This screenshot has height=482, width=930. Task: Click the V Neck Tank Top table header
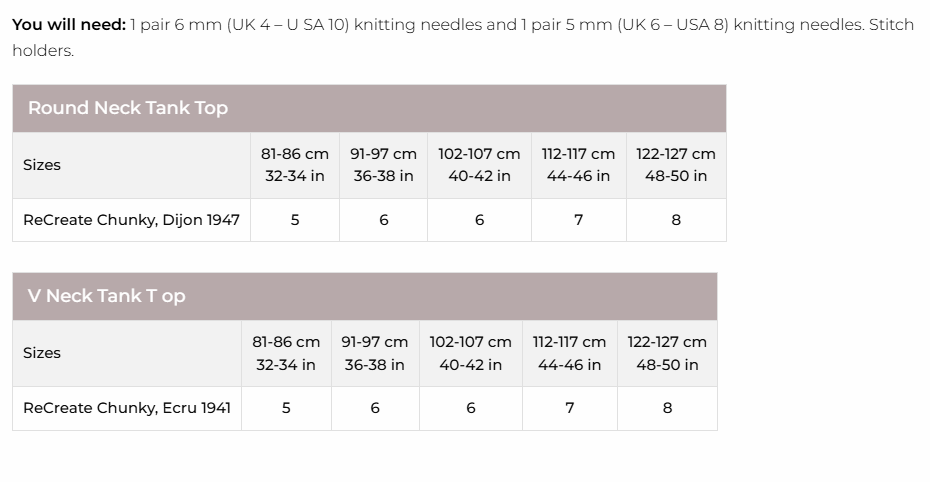106,296
